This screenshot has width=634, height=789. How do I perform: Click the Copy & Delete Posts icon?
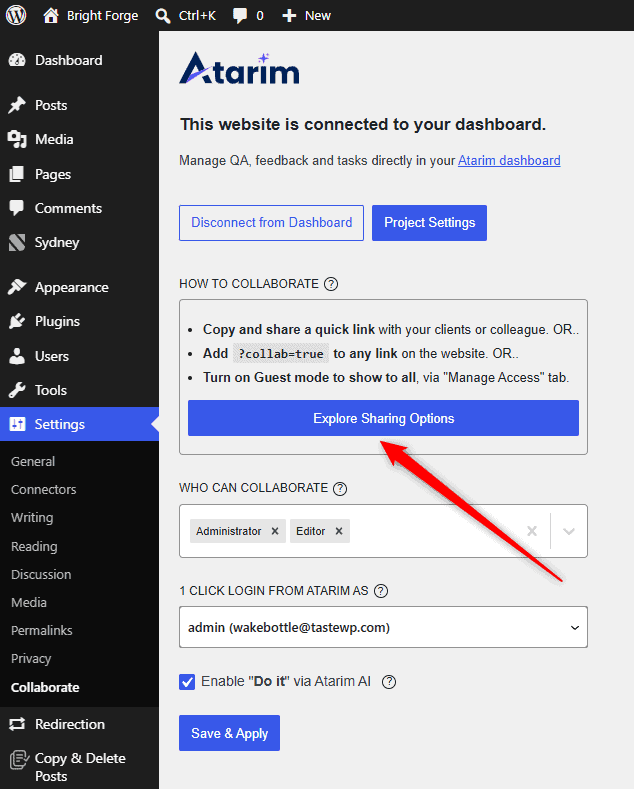tap(19, 760)
